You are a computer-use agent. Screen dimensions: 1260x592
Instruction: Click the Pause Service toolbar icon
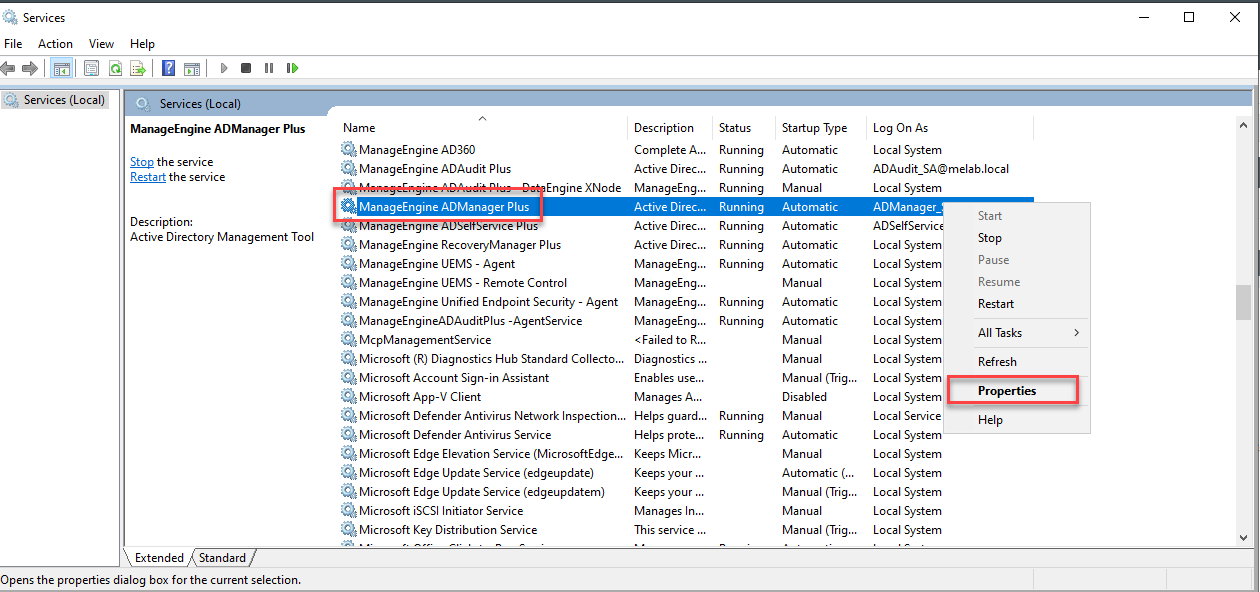tap(269, 68)
